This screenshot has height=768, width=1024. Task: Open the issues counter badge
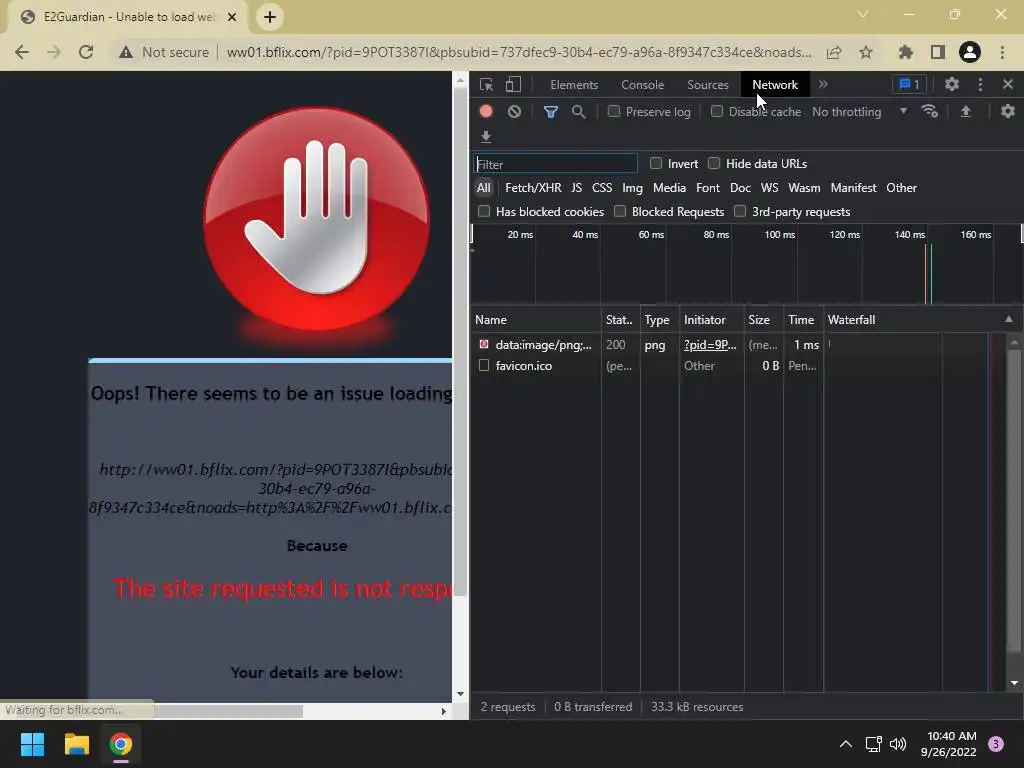pos(910,84)
